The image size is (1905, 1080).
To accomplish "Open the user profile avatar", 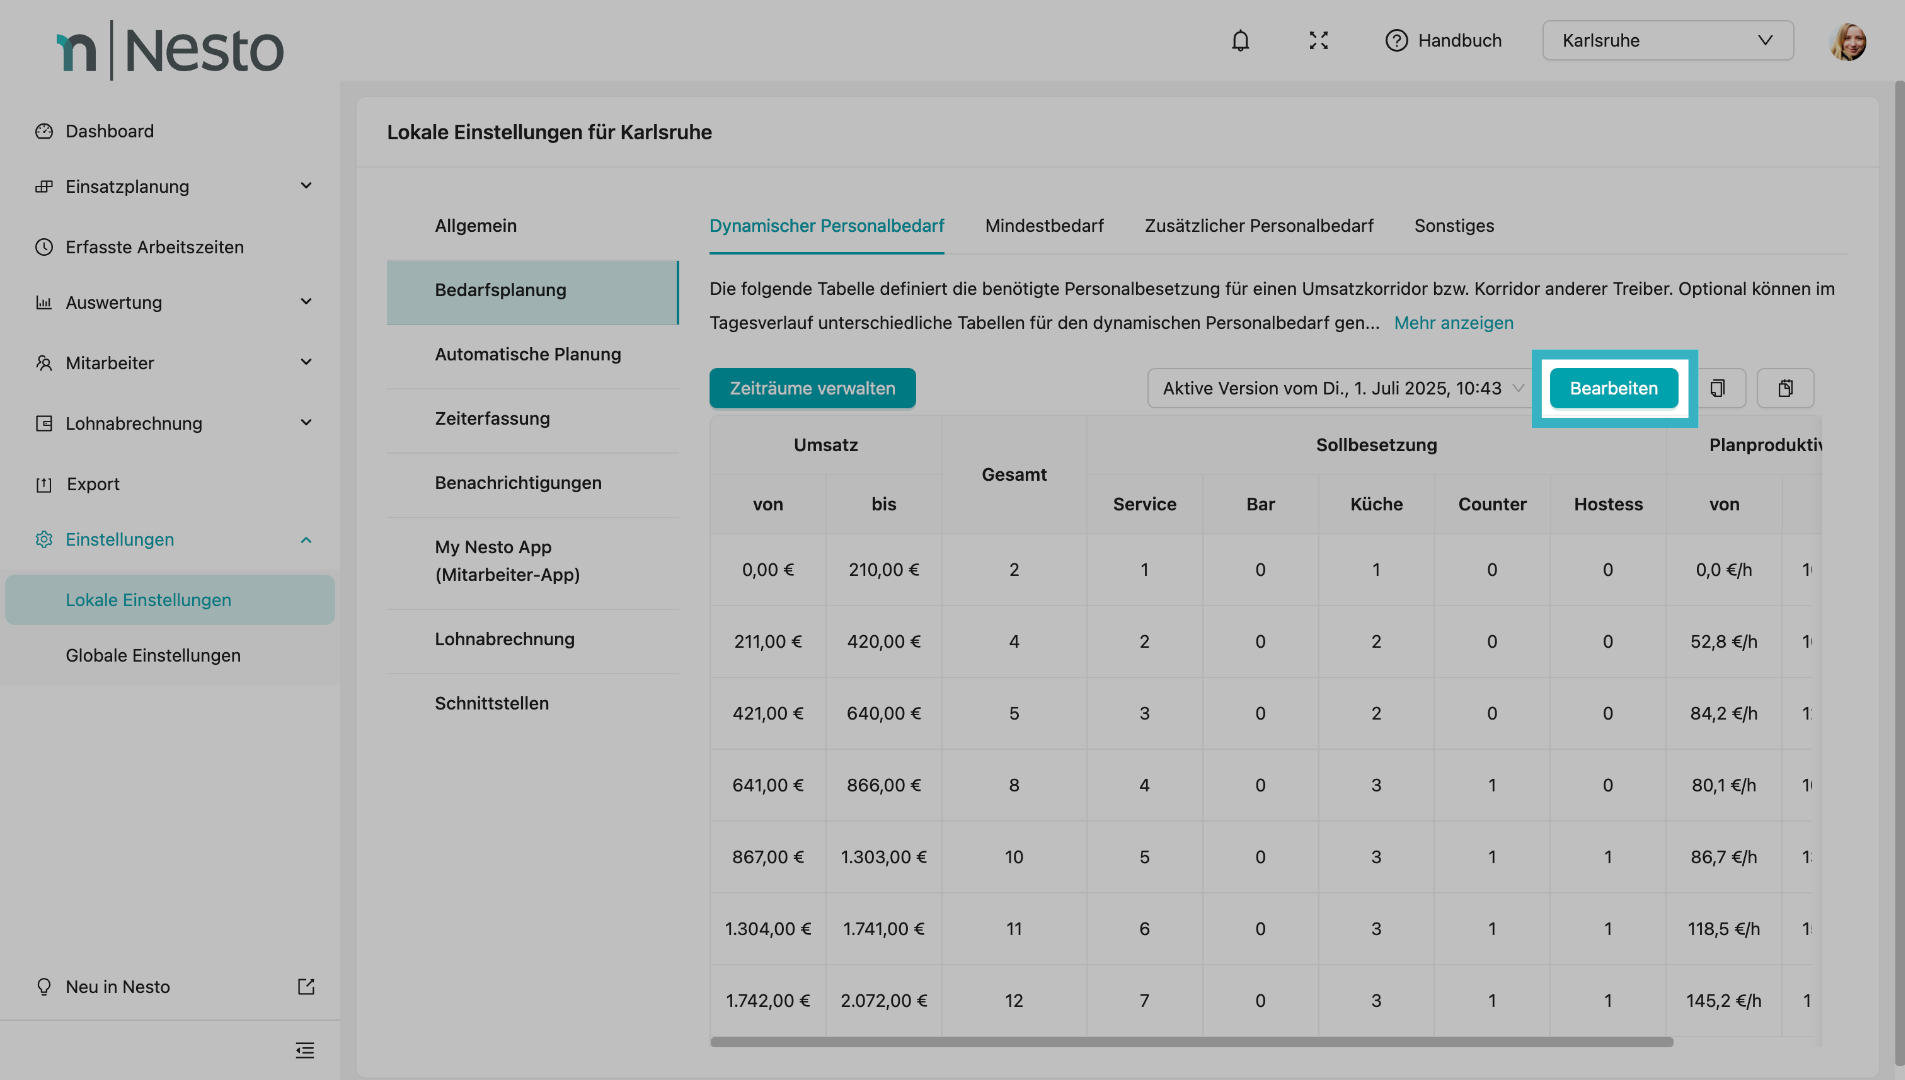I will (x=1847, y=42).
